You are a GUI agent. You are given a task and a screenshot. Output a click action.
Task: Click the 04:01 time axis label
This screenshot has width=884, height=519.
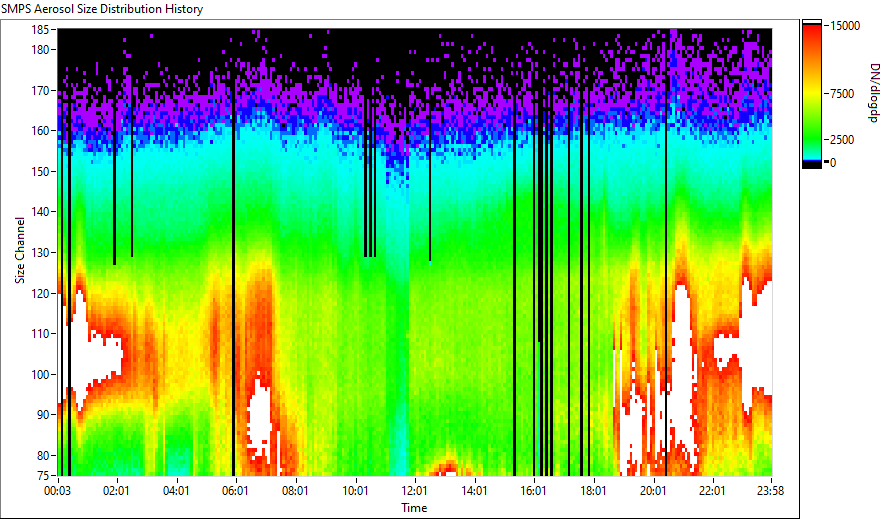176,491
